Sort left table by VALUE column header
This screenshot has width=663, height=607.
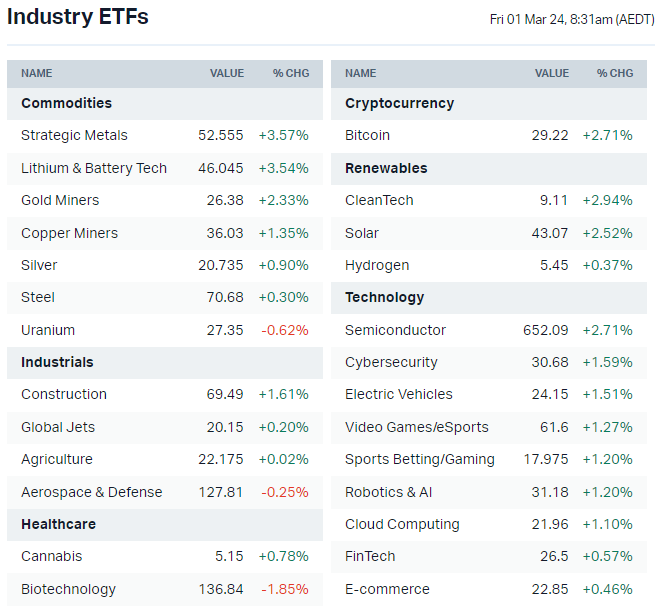(x=226, y=73)
